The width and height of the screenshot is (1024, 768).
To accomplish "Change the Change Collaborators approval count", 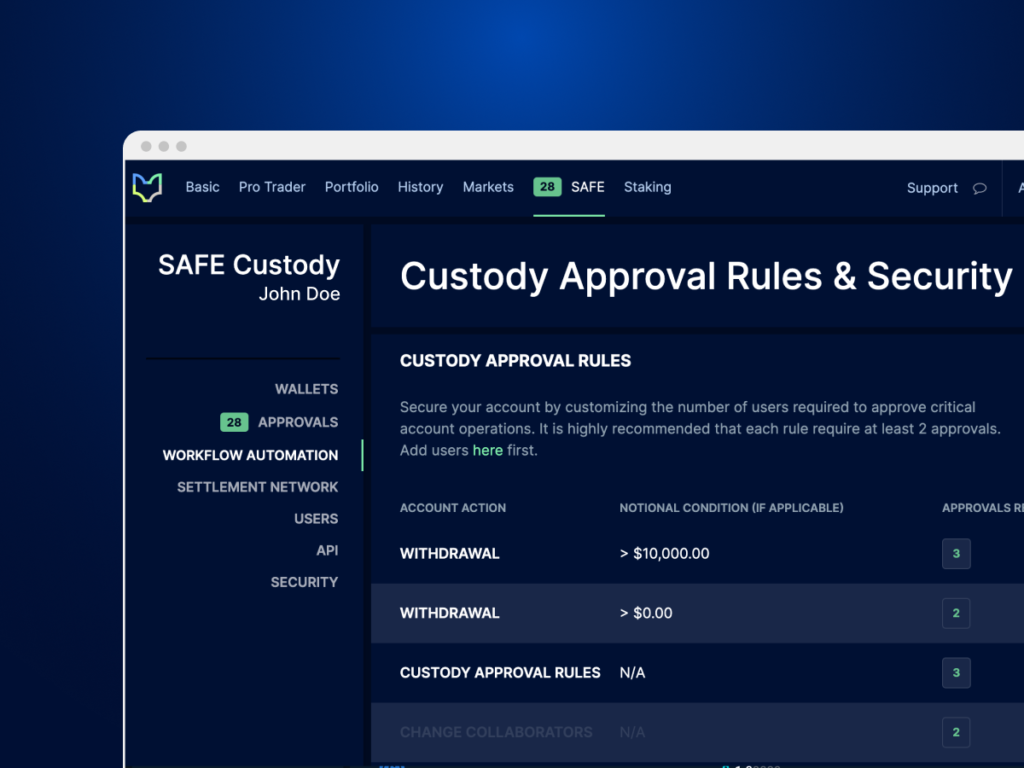I will point(956,732).
